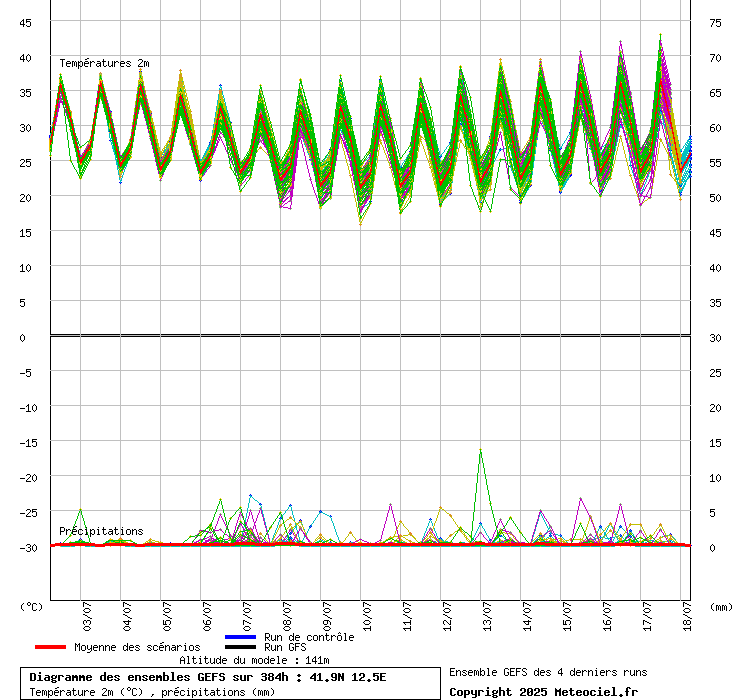Click the 45 value on temperature axis

(25, 23)
